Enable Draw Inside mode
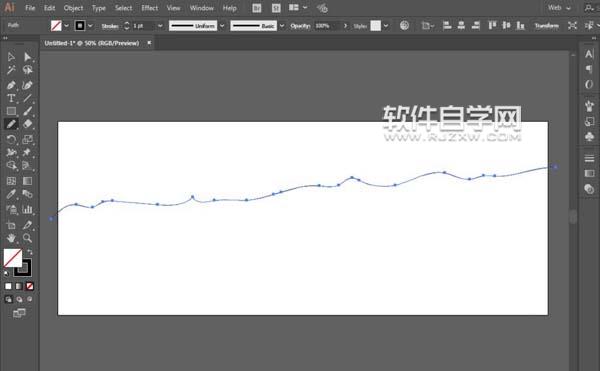600x371 pixels. click(29, 299)
